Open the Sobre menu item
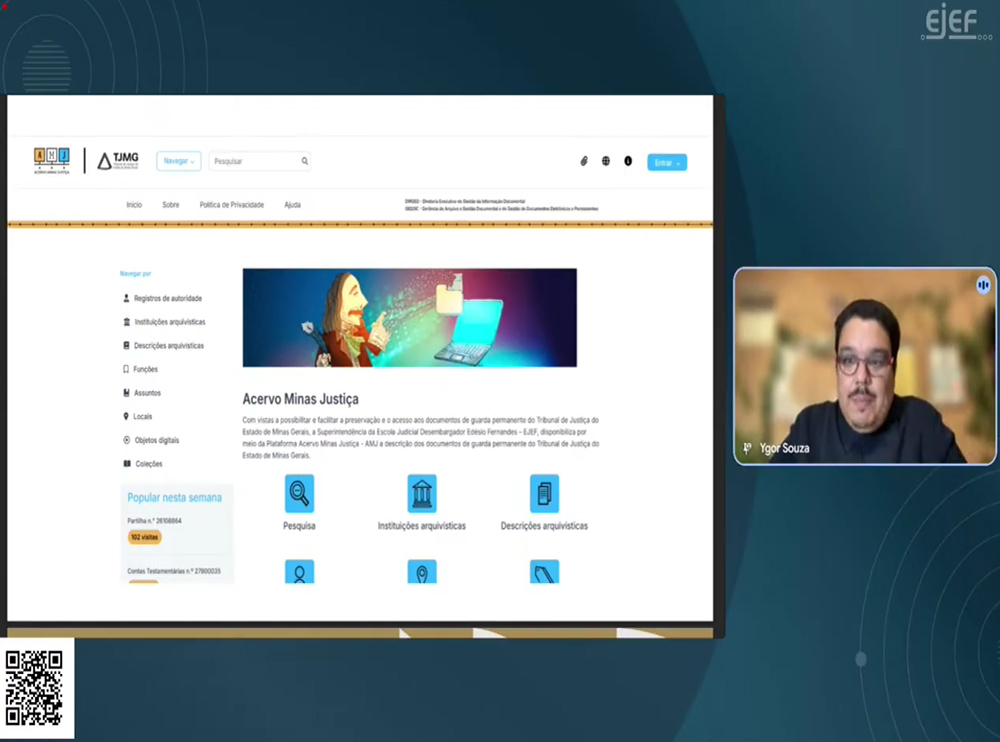Image resolution: width=1000 pixels, height=742 pixels. pos(170,205)
